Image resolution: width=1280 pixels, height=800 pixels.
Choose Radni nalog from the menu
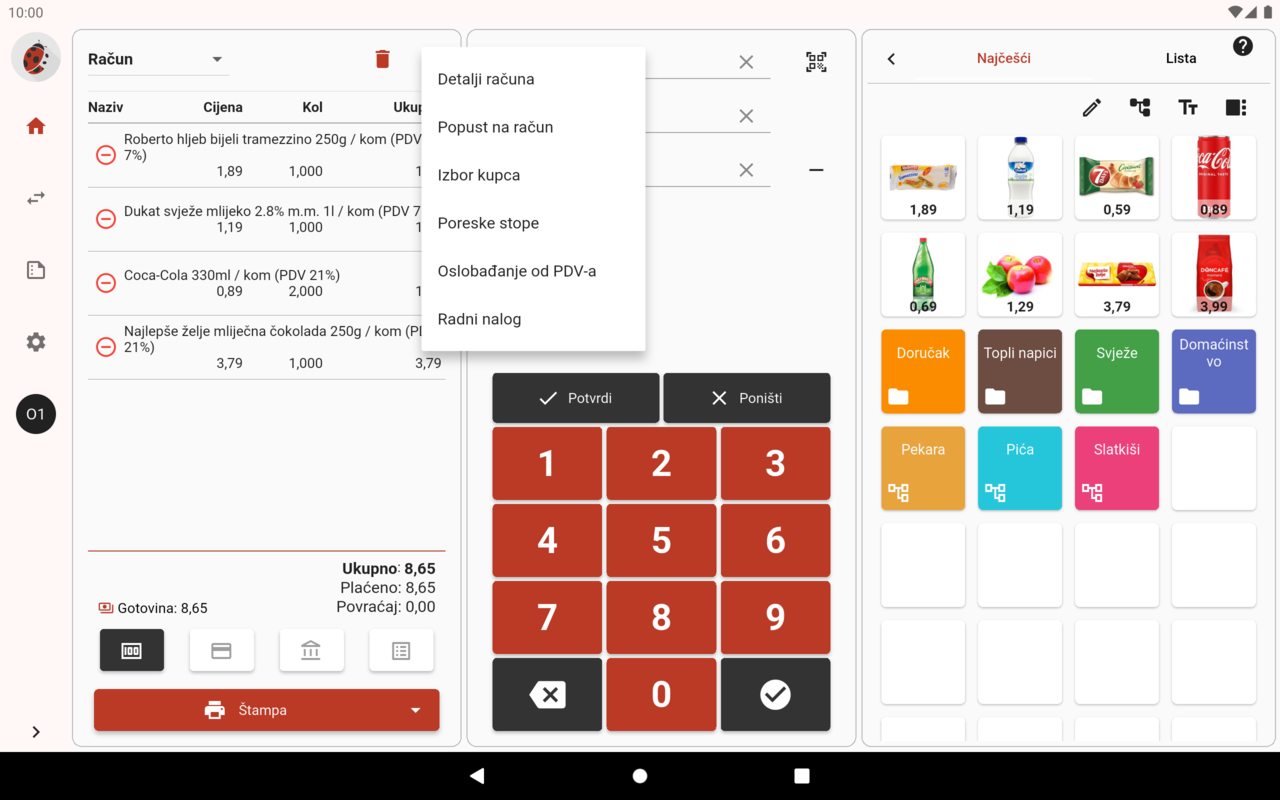point(534,319)
